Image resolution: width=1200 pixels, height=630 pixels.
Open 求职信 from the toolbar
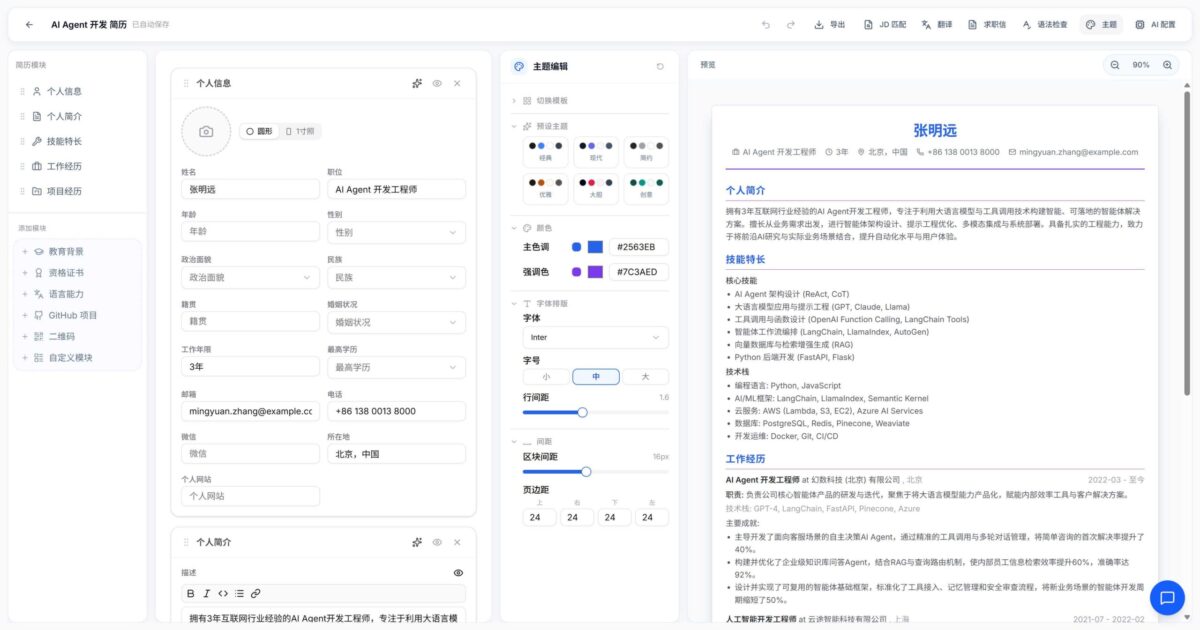tap(987, 25)
